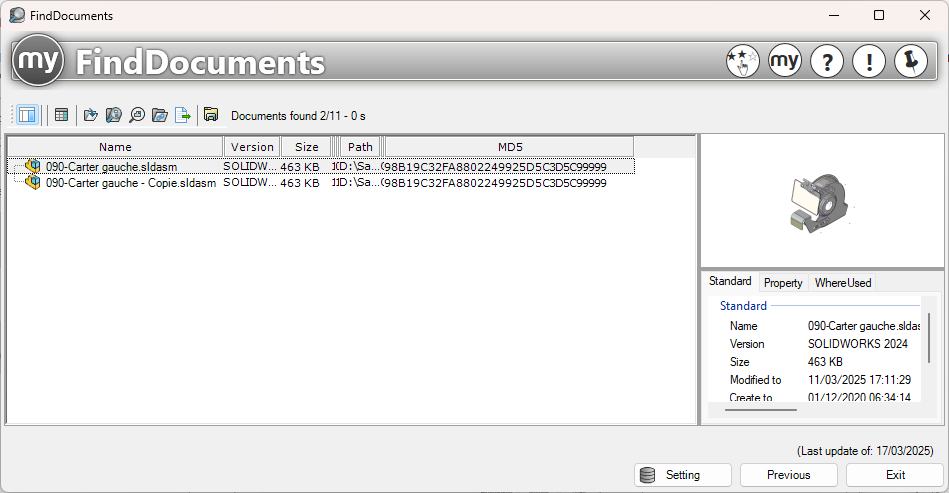
Task: Switch to the Property tab
Action: pyautogui.click(x=783, y=283)
